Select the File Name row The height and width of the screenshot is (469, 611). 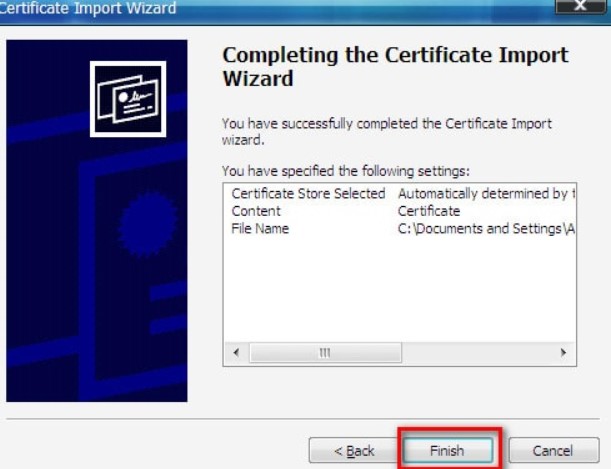[x=400, y=228]
